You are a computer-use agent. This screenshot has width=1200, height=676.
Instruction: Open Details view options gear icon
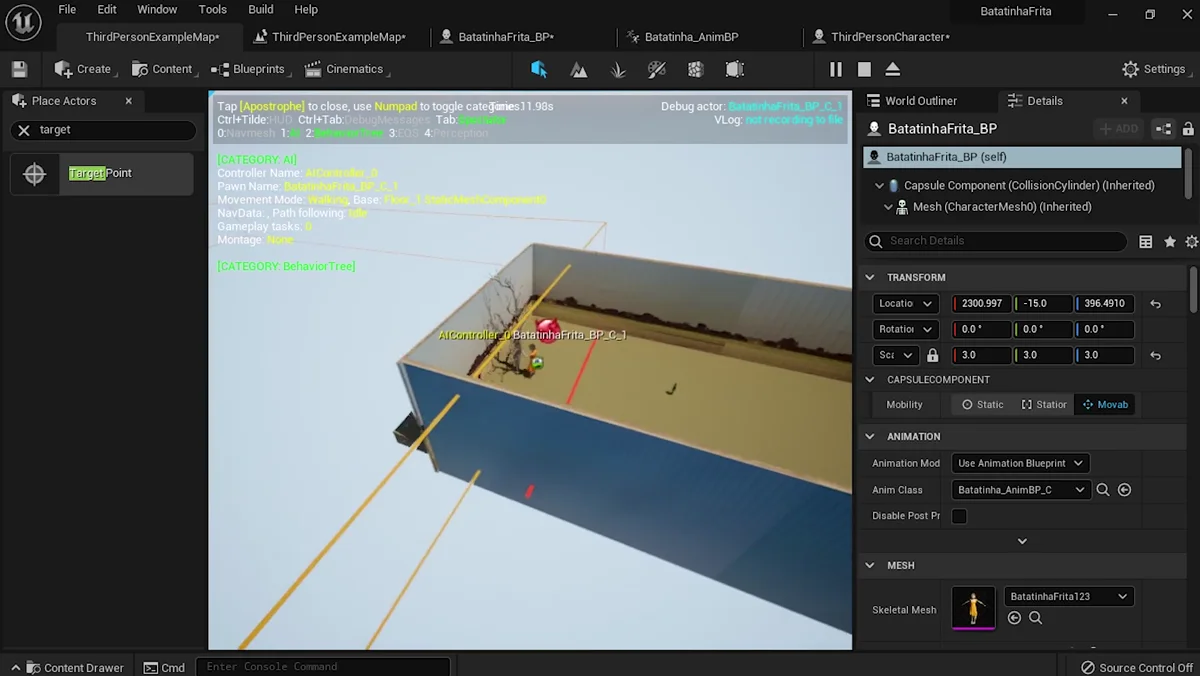1191,241
